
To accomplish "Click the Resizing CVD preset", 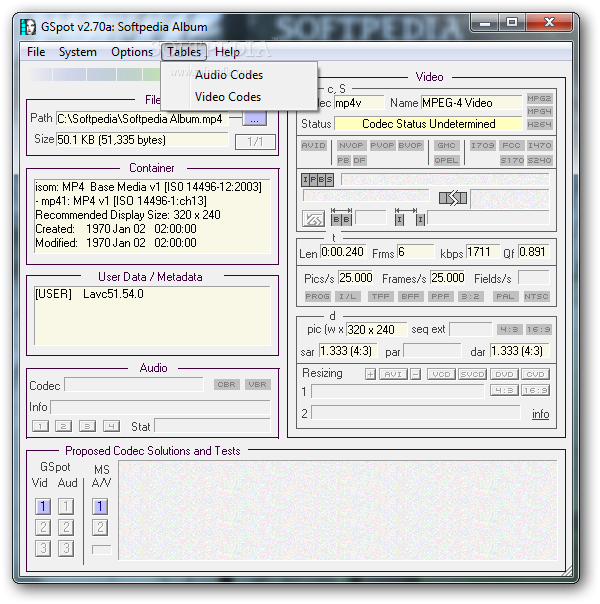I will (x=535, y=374).
